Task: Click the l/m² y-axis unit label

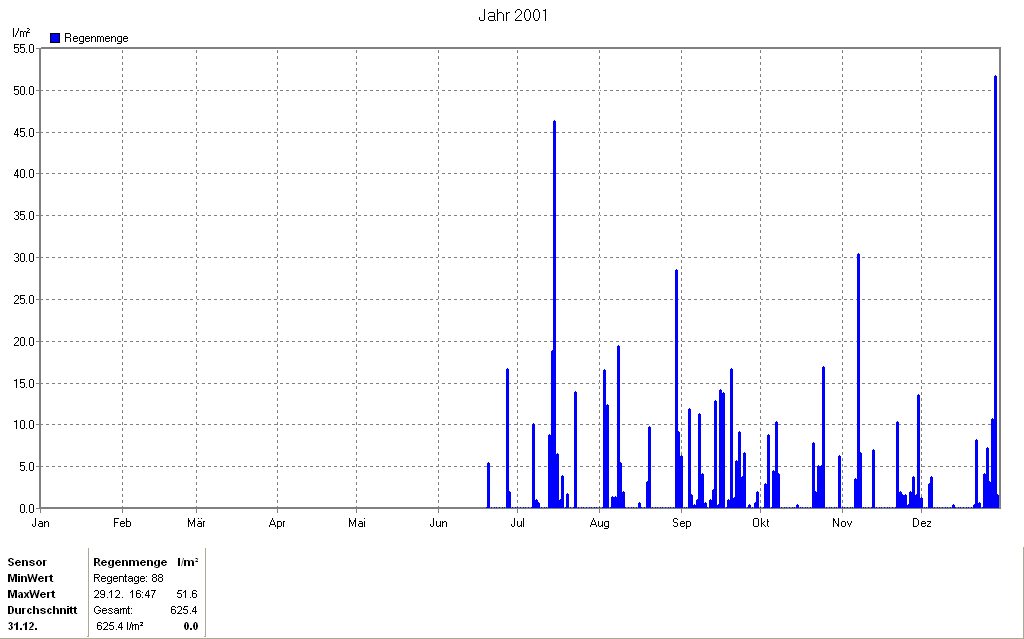Action: pyautogui.click(x=22, y=33)
